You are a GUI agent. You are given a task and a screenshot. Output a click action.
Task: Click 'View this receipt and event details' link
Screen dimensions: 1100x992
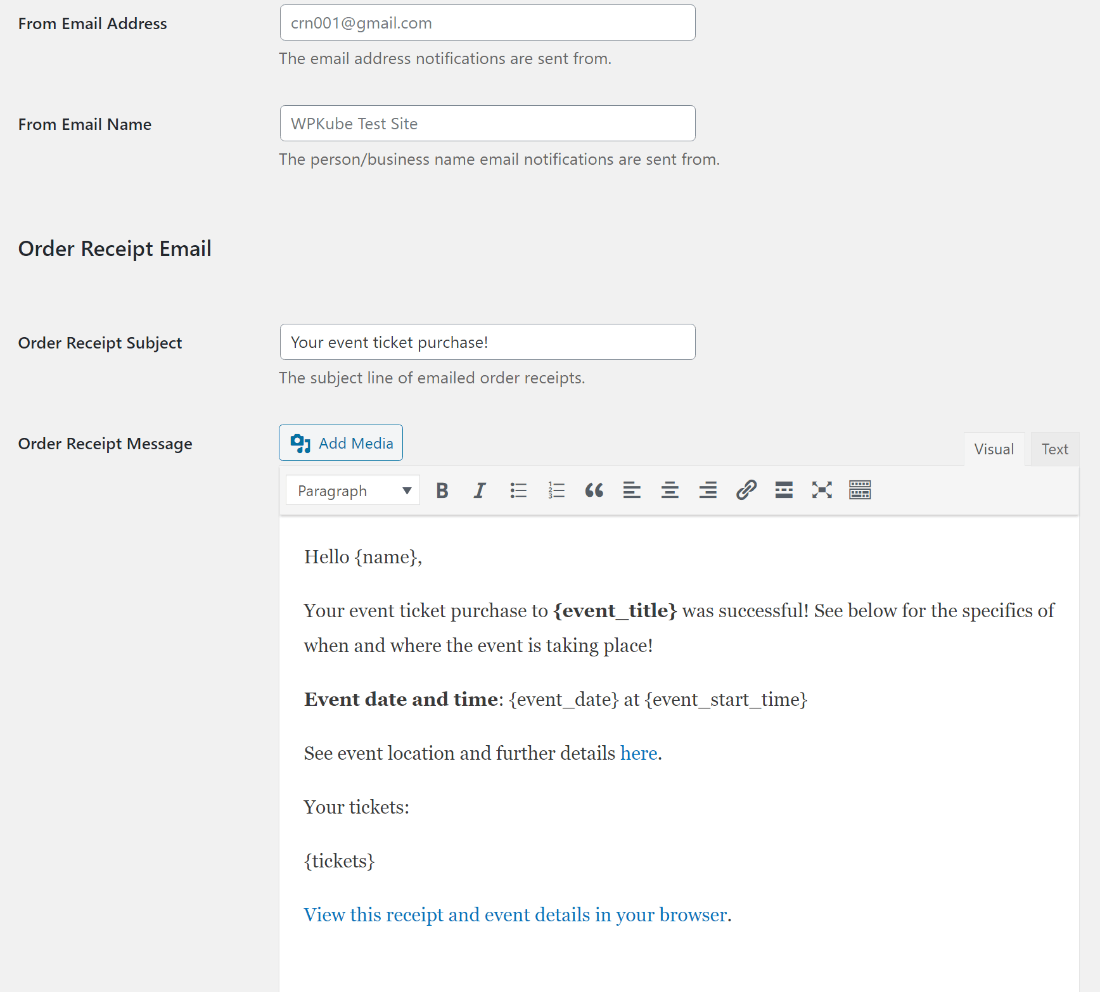(x=516, y=915)
